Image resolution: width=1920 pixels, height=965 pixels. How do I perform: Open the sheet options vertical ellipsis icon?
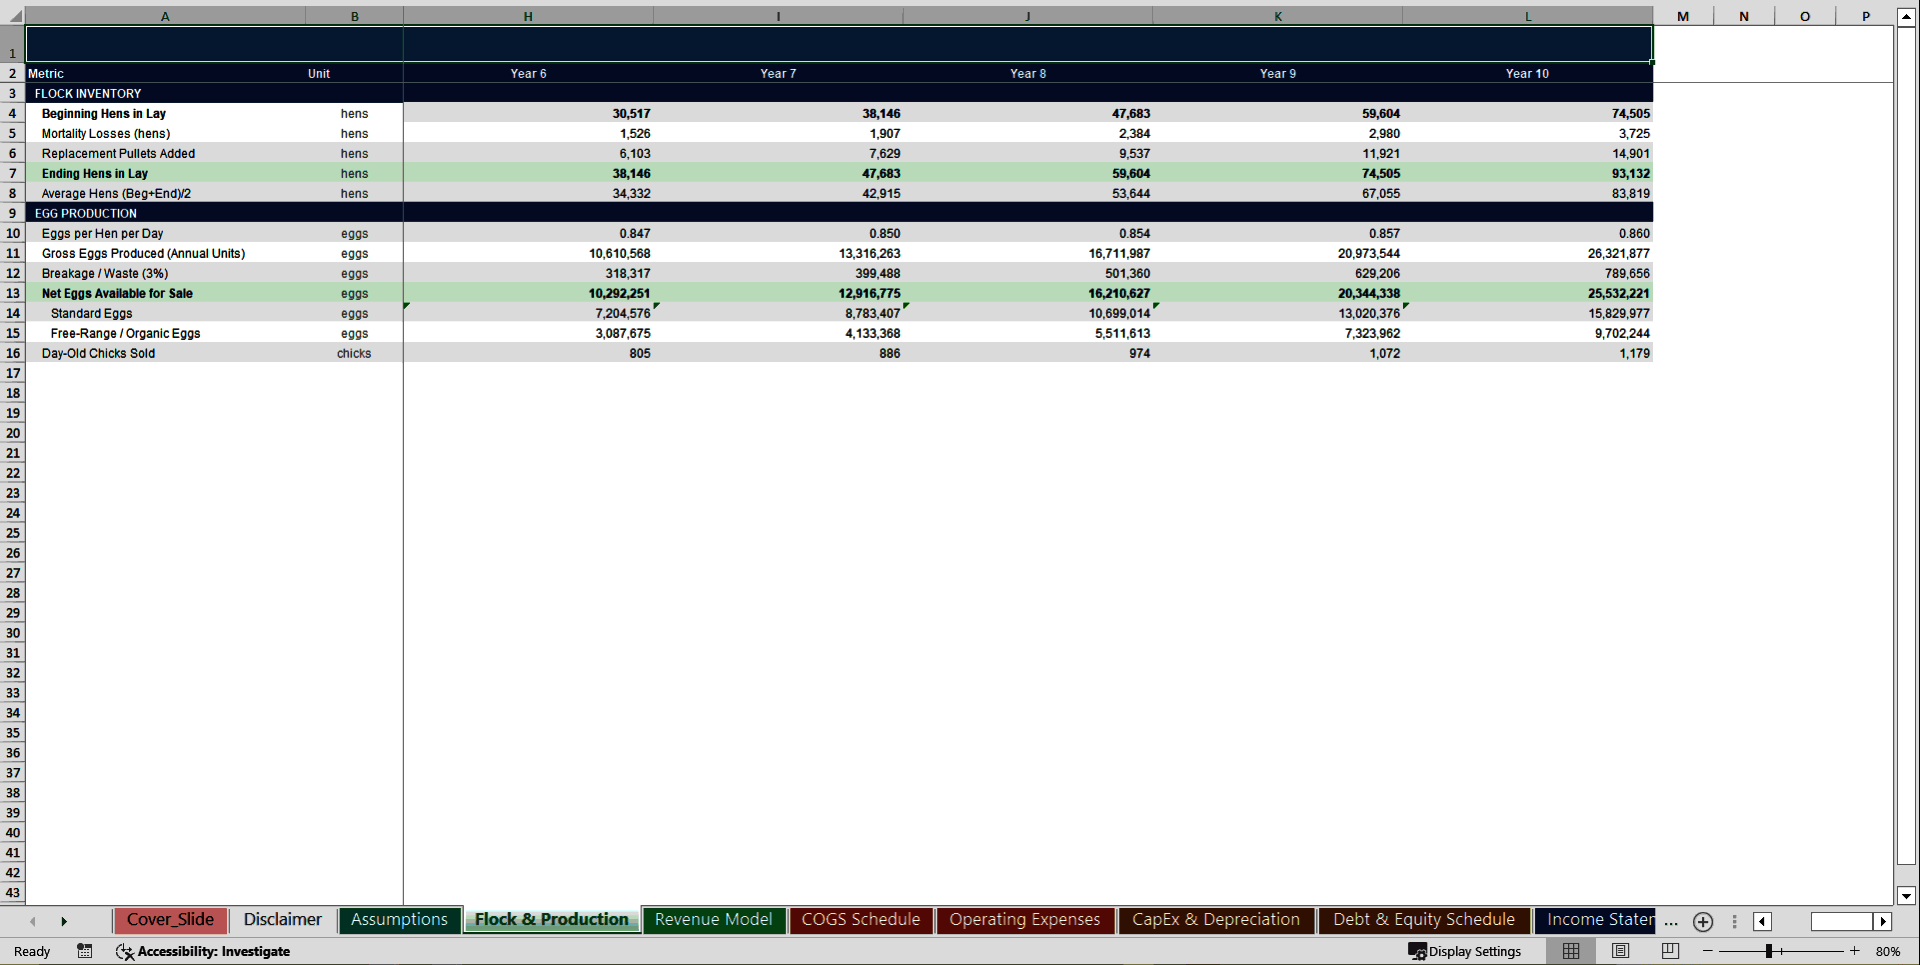click(x=1734, y=922)
